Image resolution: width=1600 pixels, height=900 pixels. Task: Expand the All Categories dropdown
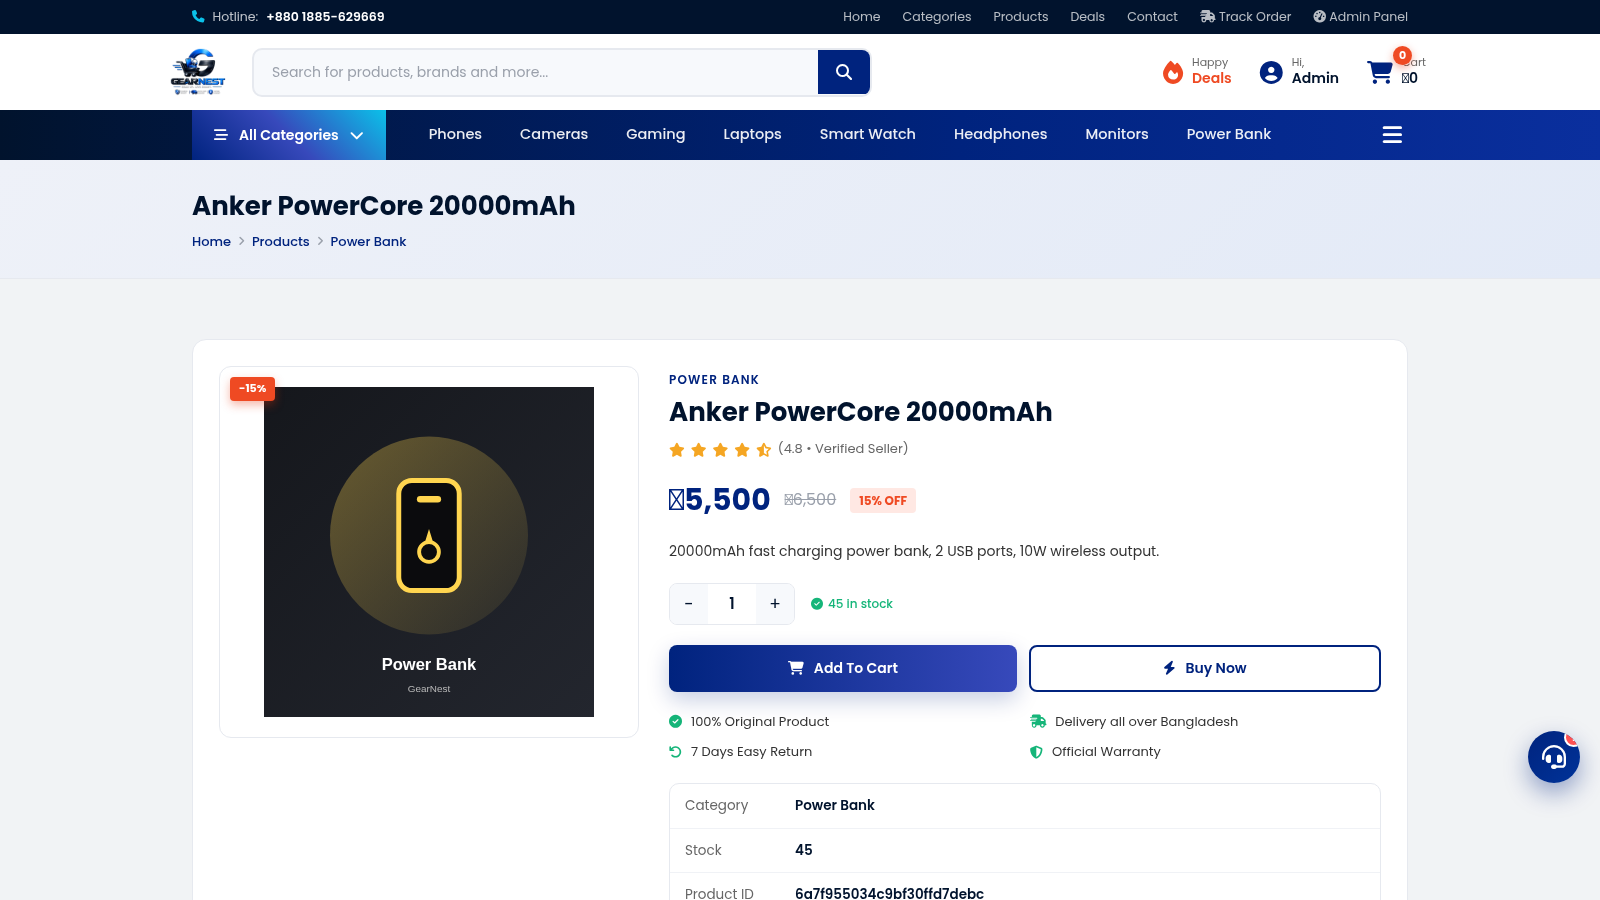[289, 135]
